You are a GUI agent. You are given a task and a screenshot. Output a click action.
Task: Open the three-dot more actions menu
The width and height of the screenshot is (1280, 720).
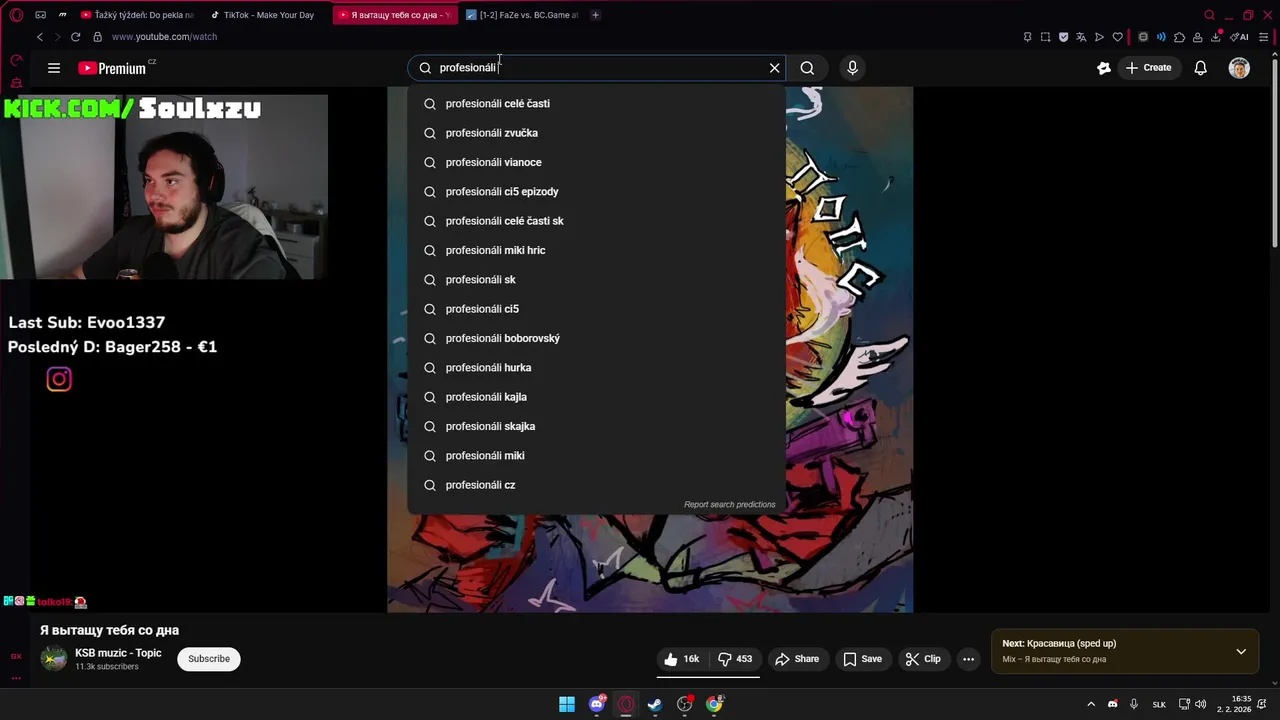[x=968, y=659]
